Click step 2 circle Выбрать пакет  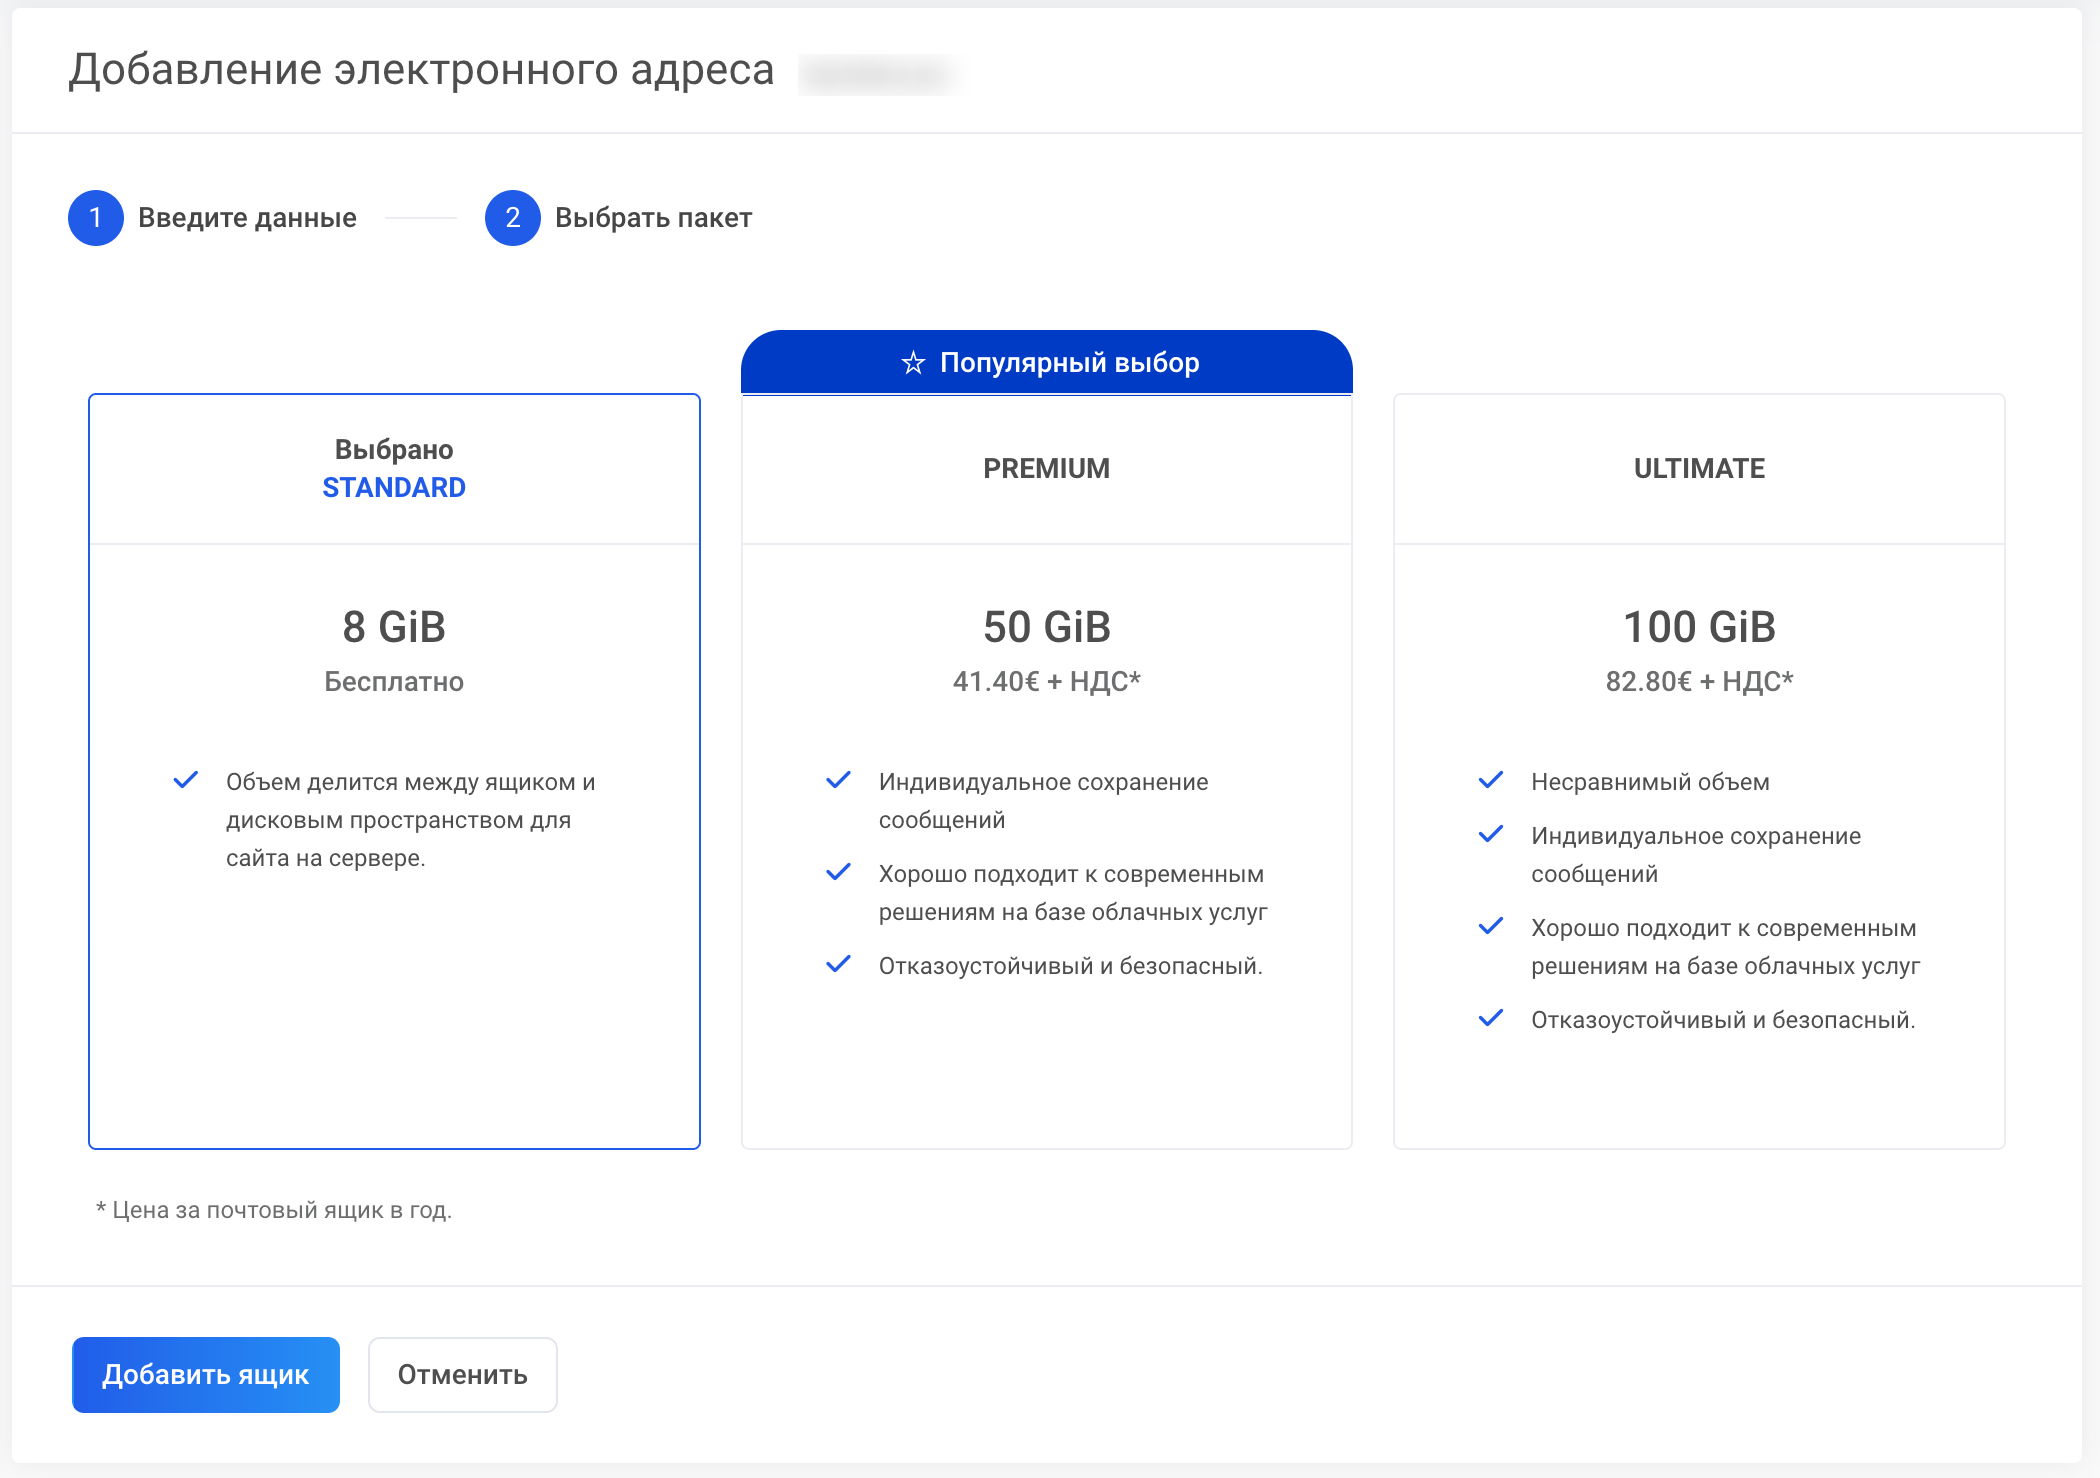[x=513, y=218]
